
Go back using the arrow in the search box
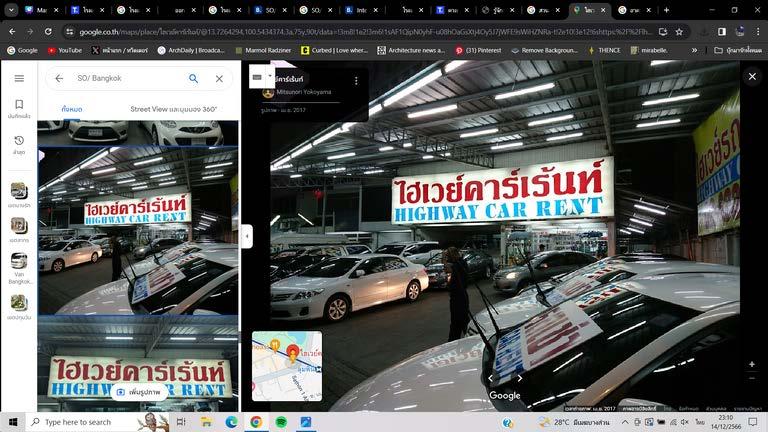click(x=59, y=78)
